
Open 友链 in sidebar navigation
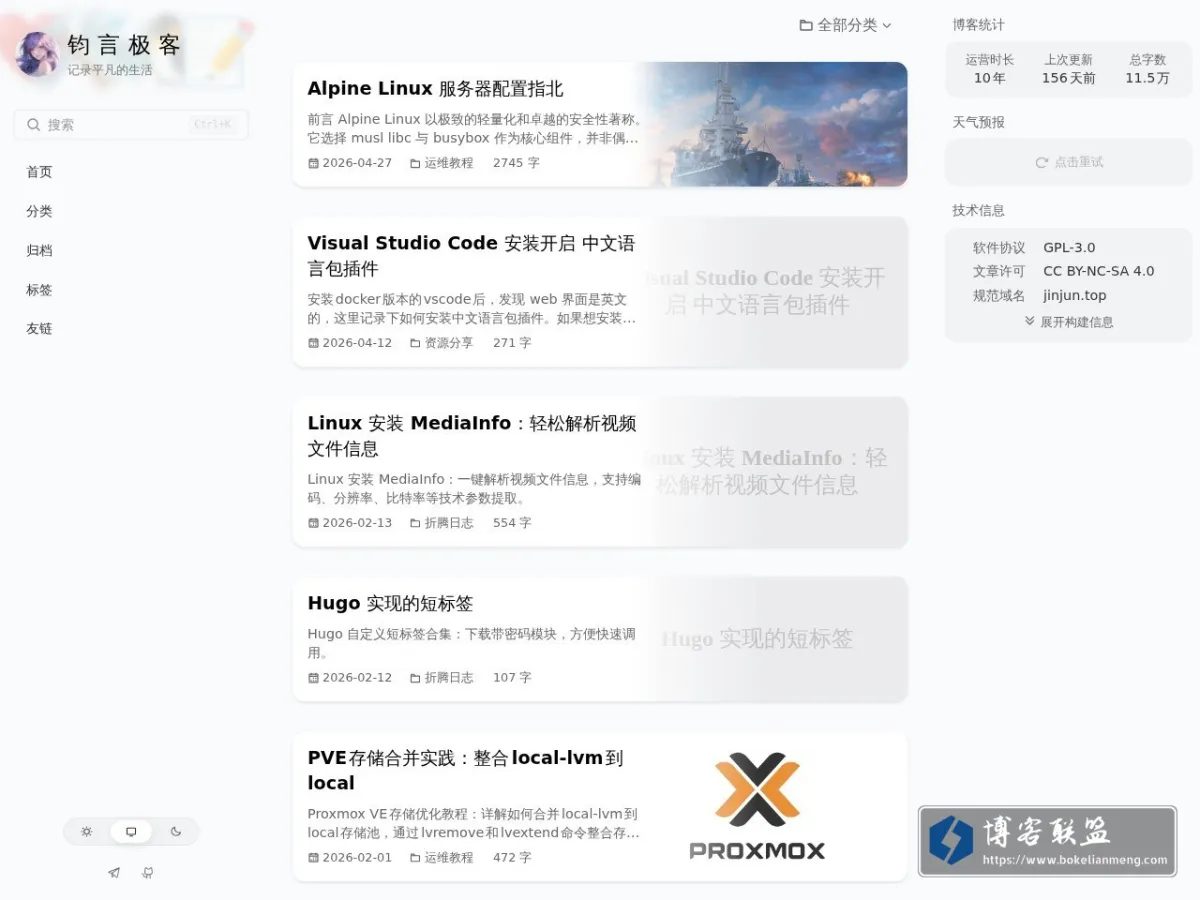(39, 328)
